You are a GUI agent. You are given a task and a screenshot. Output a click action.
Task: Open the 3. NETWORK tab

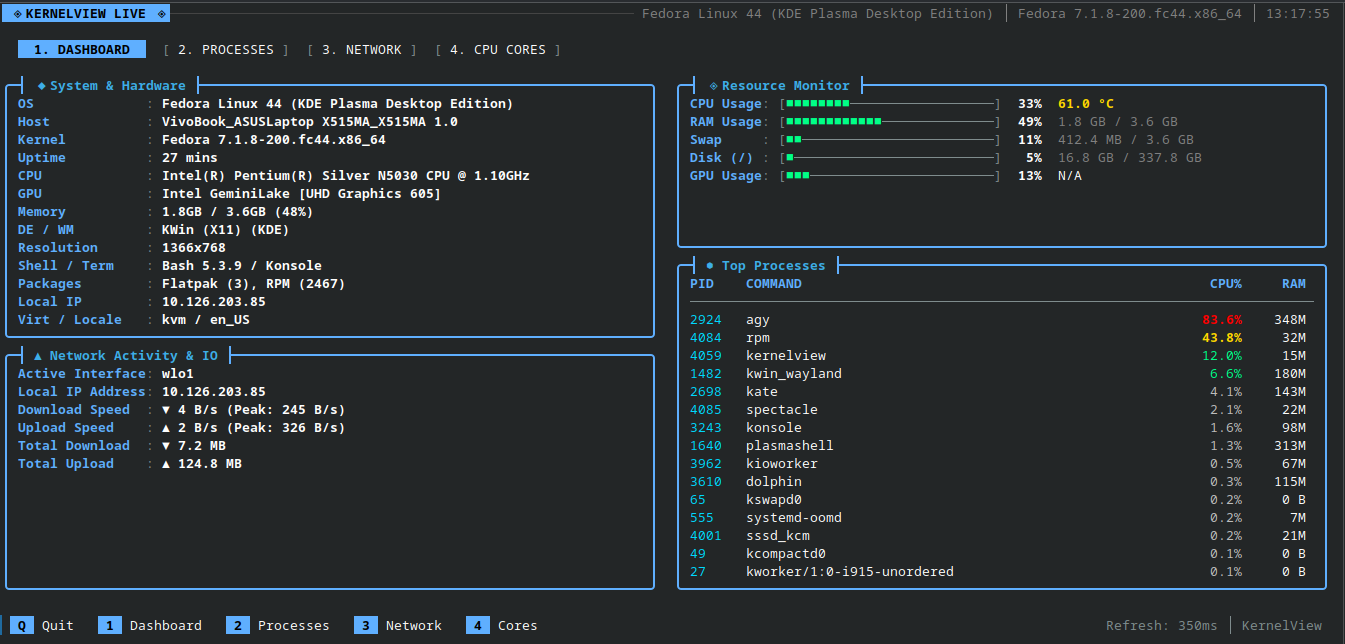click(x=362, y=49)
